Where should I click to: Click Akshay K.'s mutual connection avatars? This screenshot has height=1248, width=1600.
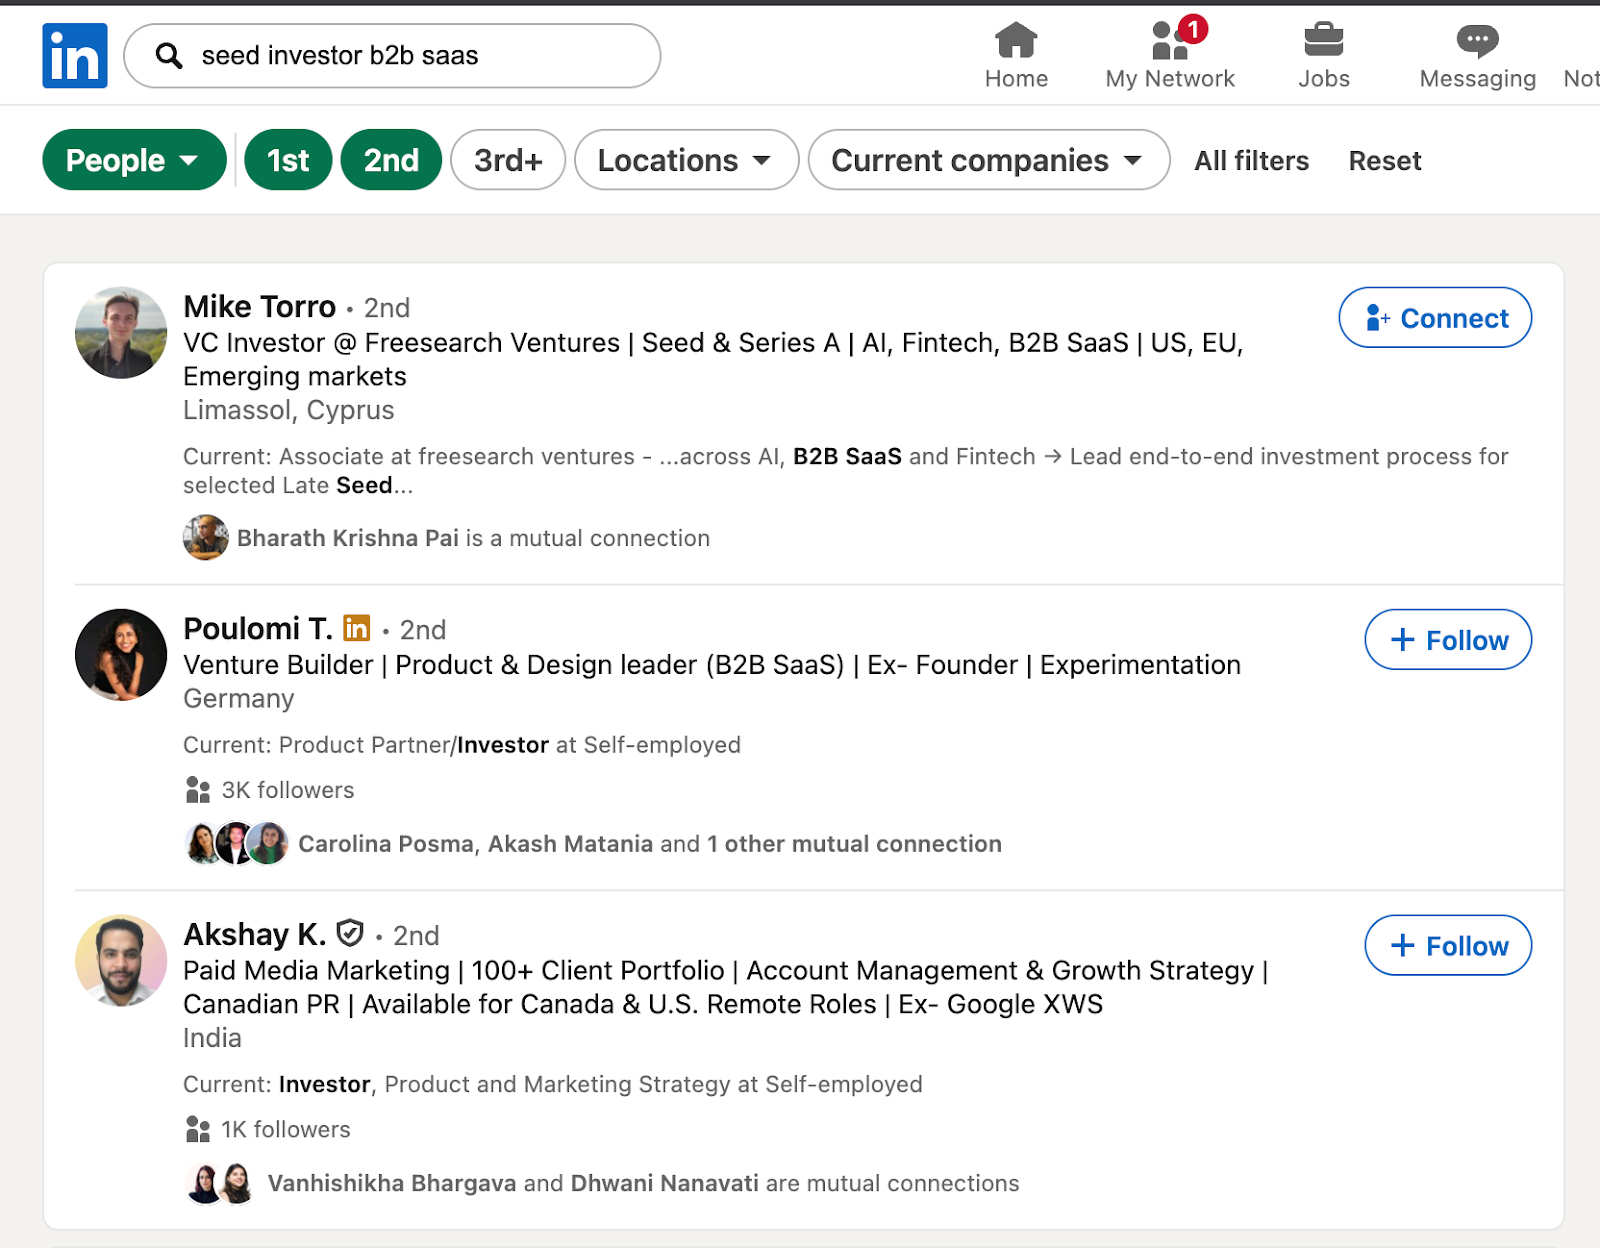[x=220, y=1183]
